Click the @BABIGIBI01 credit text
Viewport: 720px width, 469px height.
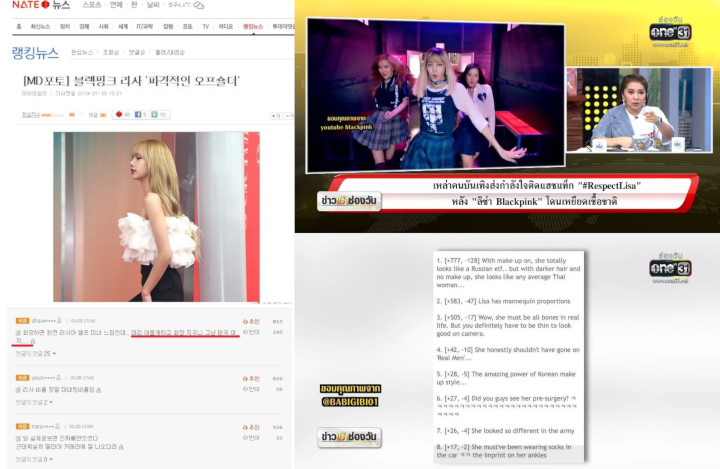350,402
